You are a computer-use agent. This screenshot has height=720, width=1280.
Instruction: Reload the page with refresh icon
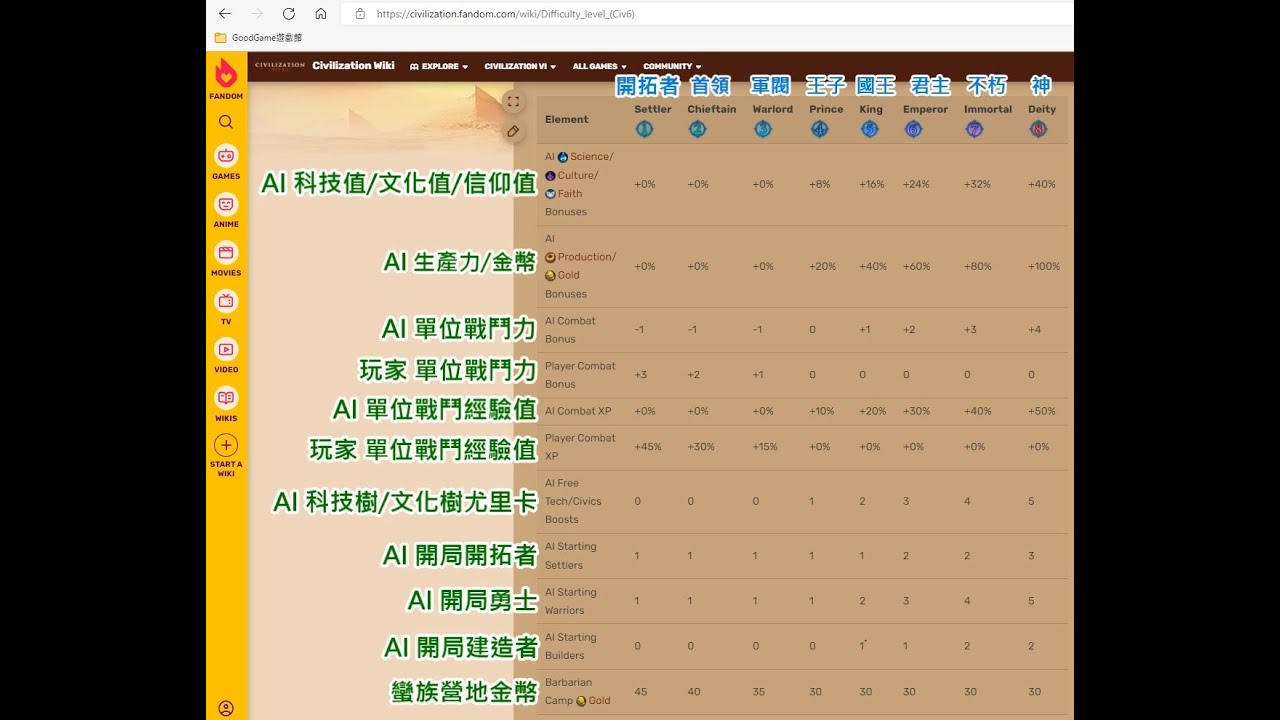tap(288, 14)
